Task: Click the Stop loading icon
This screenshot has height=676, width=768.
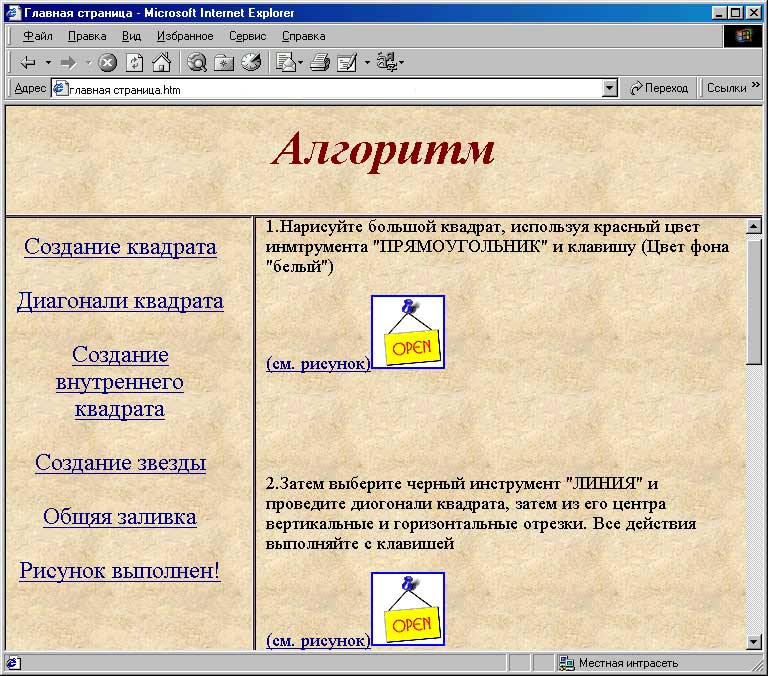Action: point(107,63)
